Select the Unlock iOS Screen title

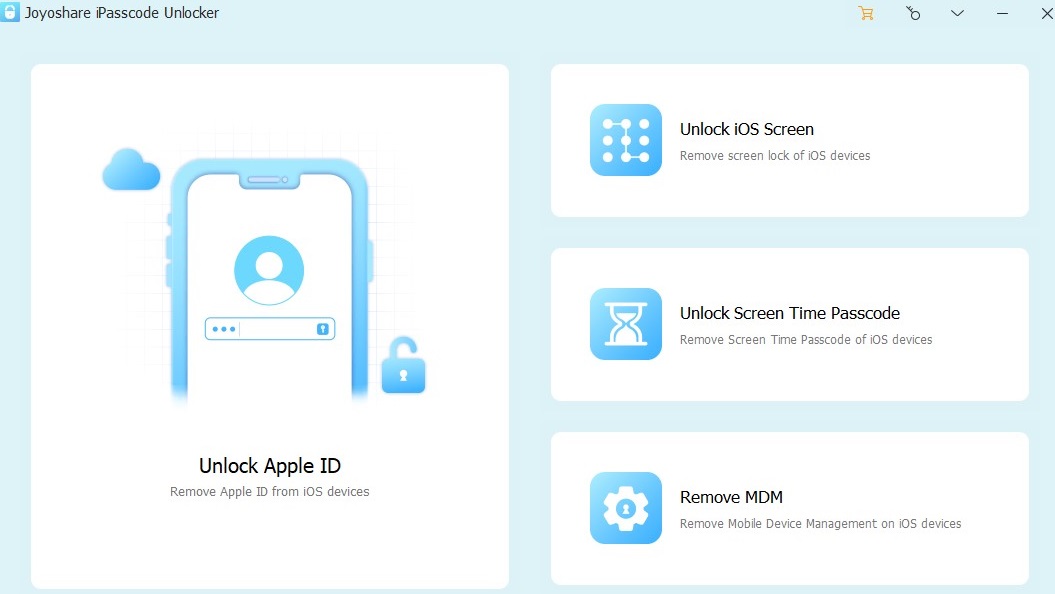point(747,129)
